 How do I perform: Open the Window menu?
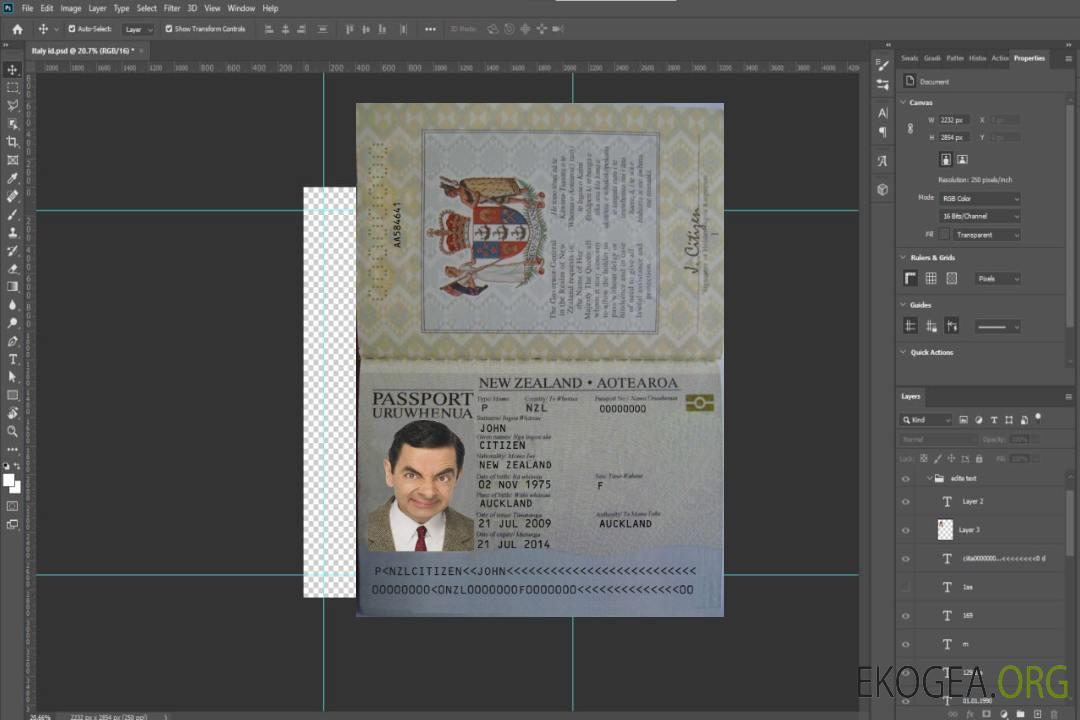[241, 8]
